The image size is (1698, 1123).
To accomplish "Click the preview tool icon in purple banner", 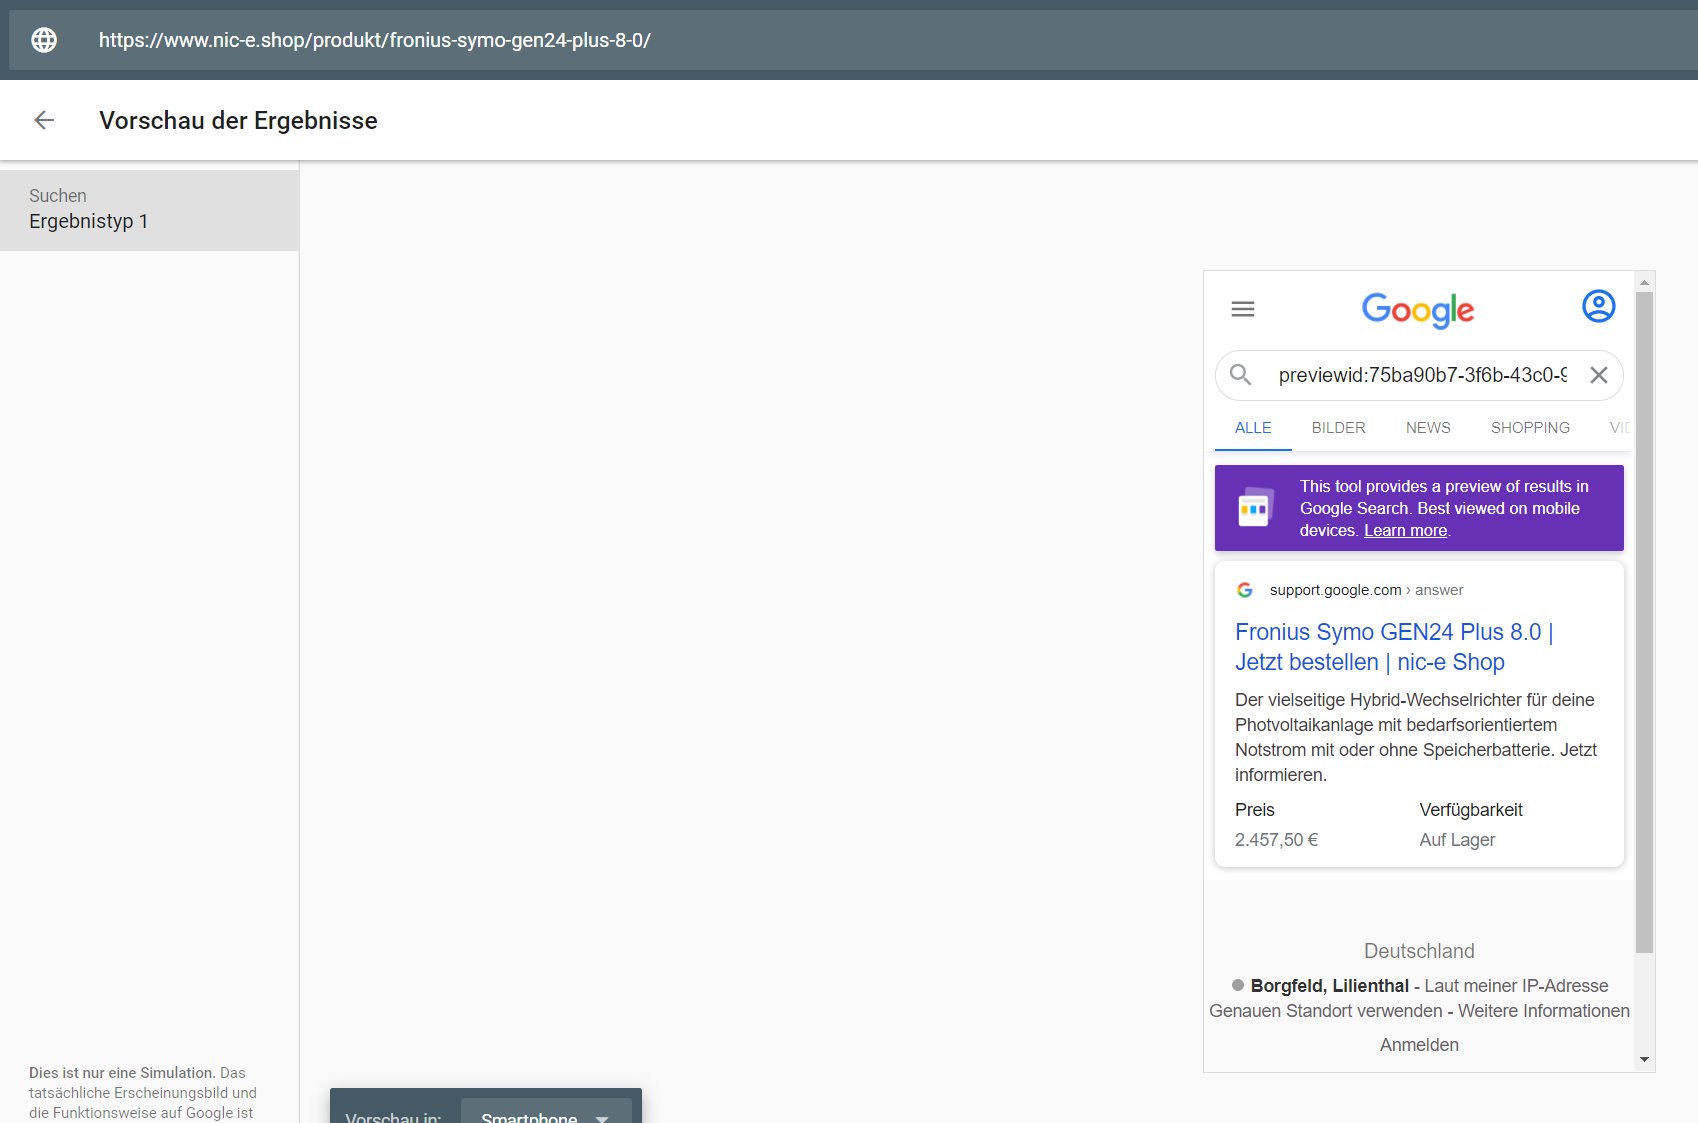I will 1254,508.
